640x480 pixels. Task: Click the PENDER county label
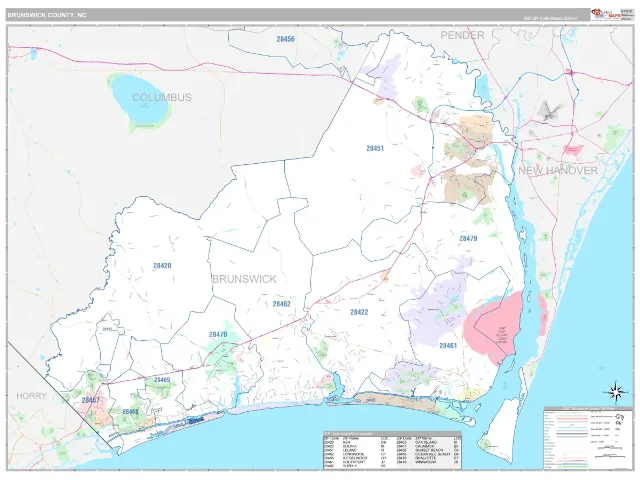(462, 35)
